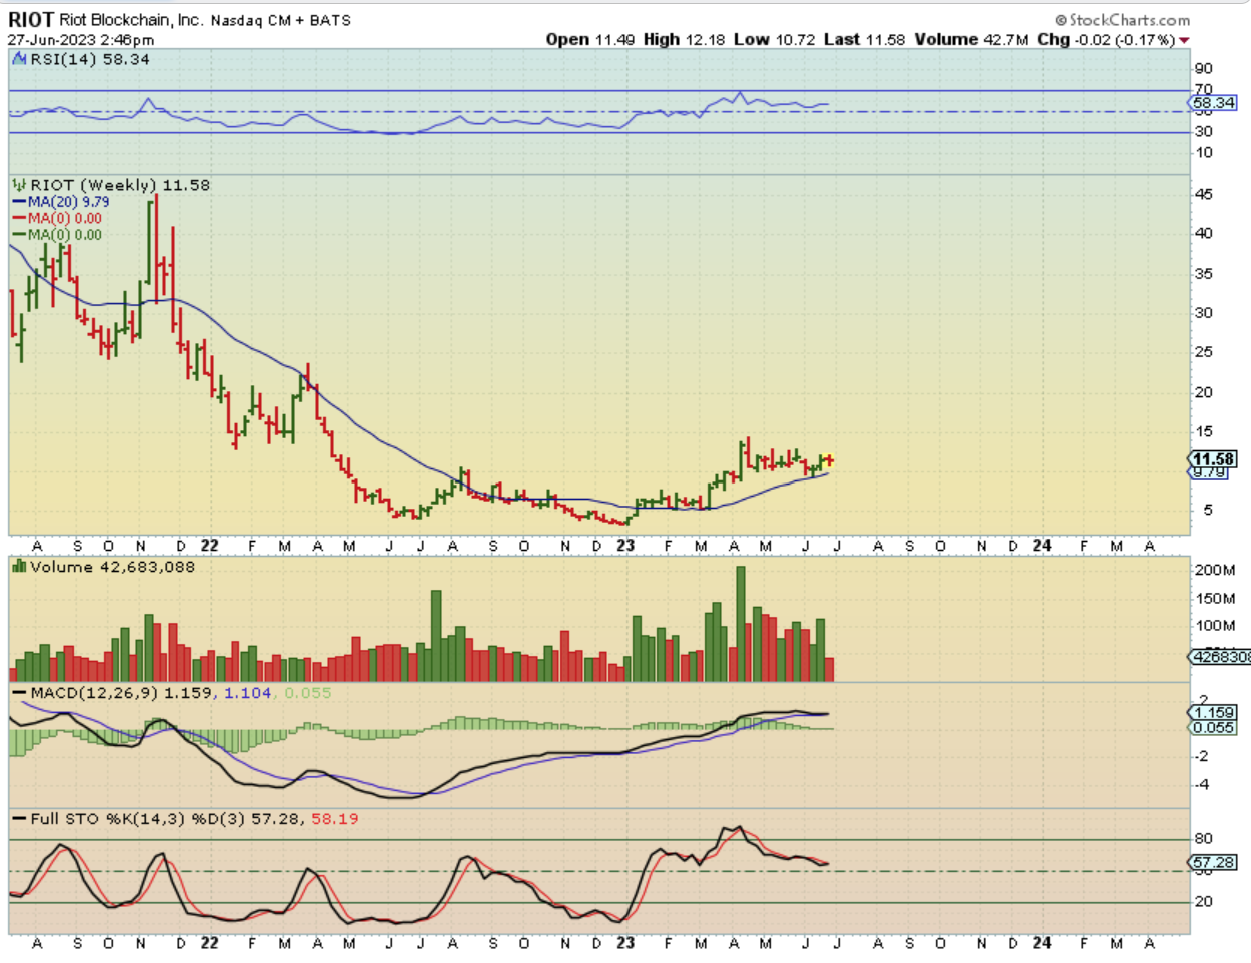The width and height of the screenshot is (1251, 963).
Task: Click the 45 price level on the price axis
Action: tap(1203, 194)
